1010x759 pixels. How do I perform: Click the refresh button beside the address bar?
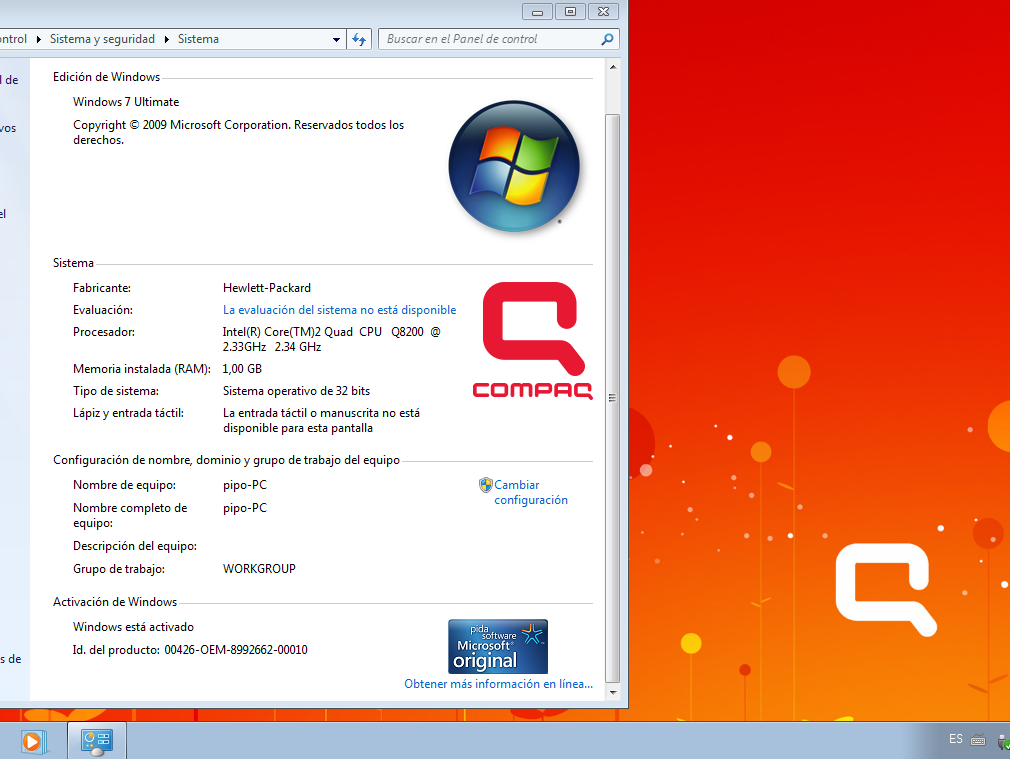[x=359, y=39]
